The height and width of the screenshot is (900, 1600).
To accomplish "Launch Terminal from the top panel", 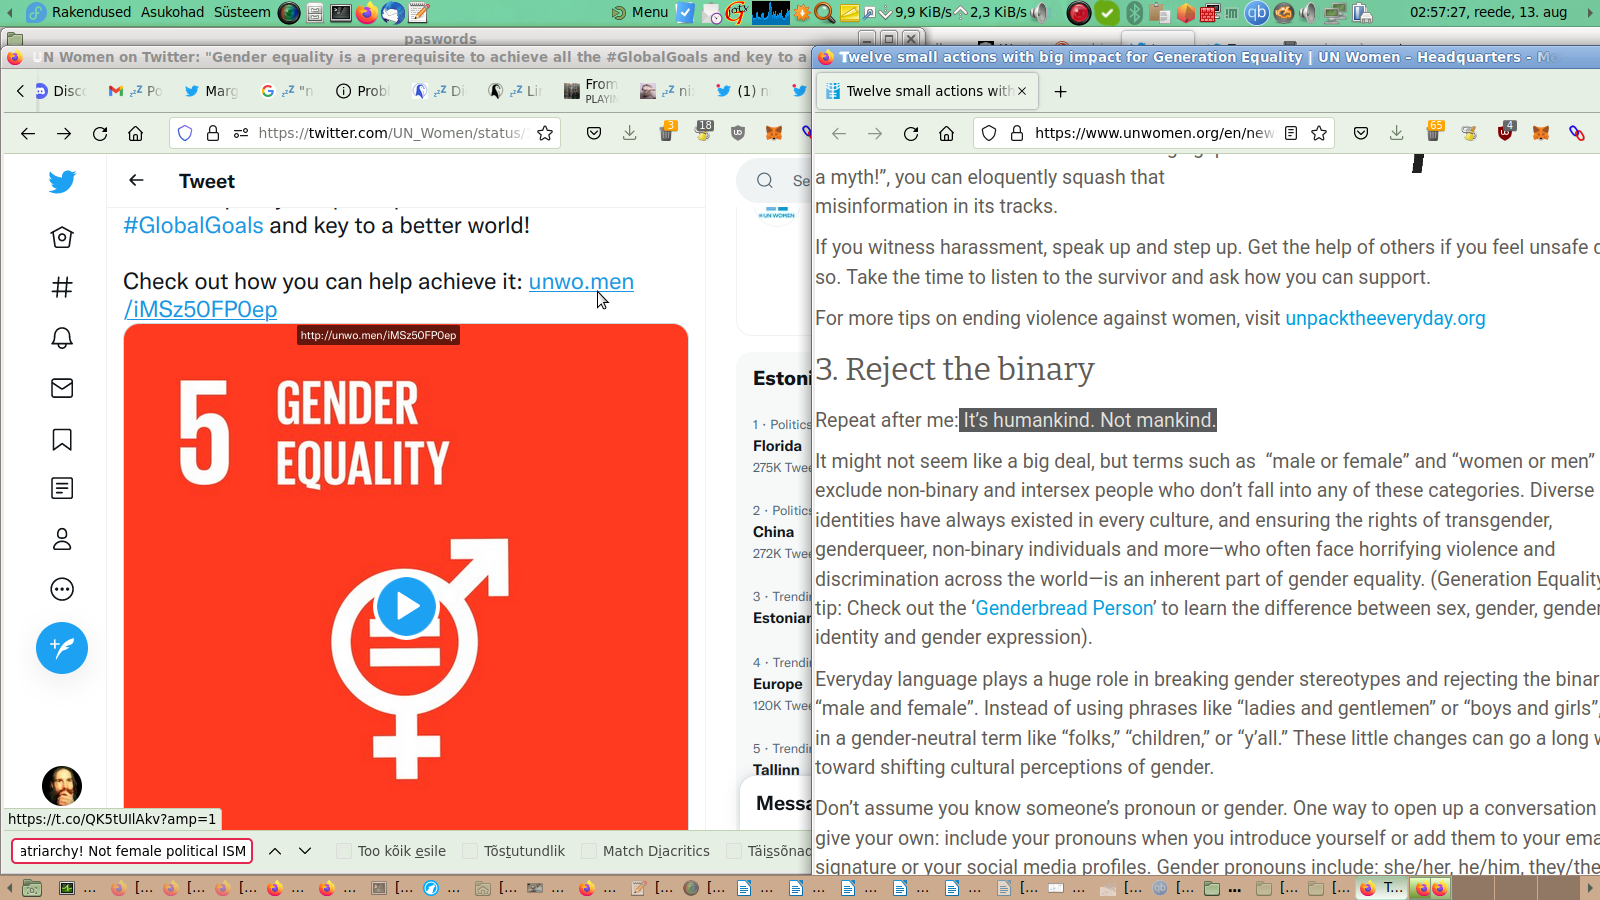I will click(x=340, y=12).
